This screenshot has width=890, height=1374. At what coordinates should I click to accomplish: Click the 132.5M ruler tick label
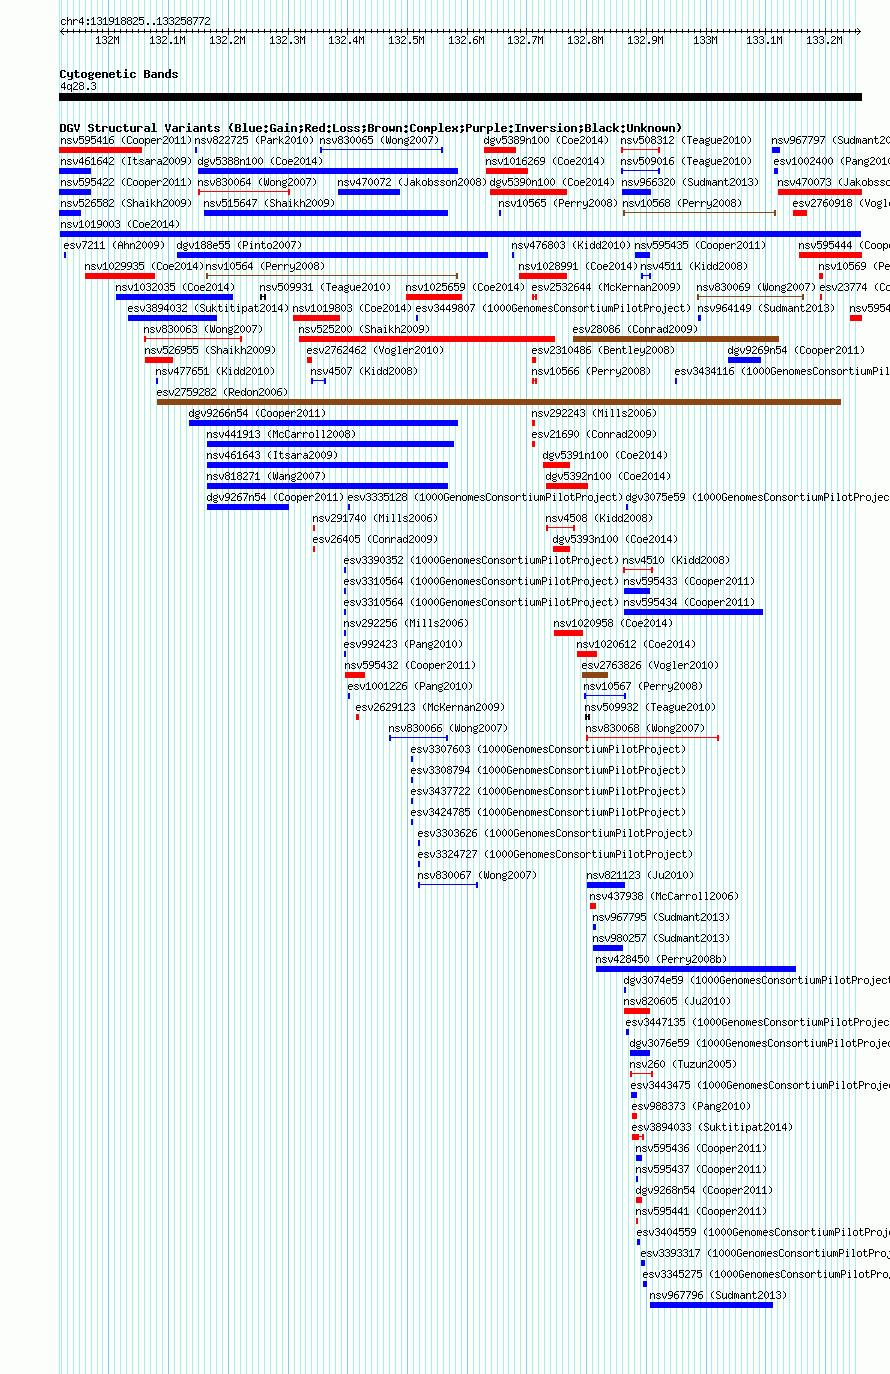click(x=406, y=41)
